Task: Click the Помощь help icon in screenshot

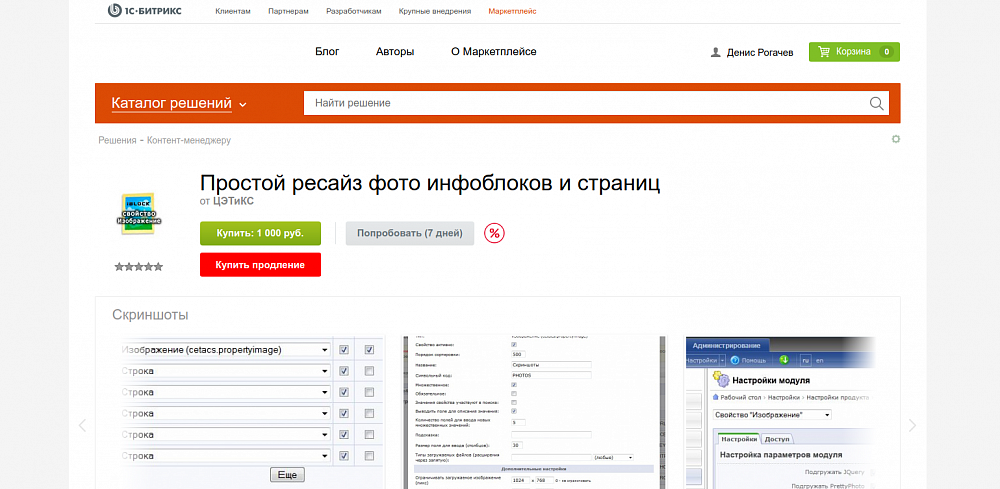Action: coord(735,360)
